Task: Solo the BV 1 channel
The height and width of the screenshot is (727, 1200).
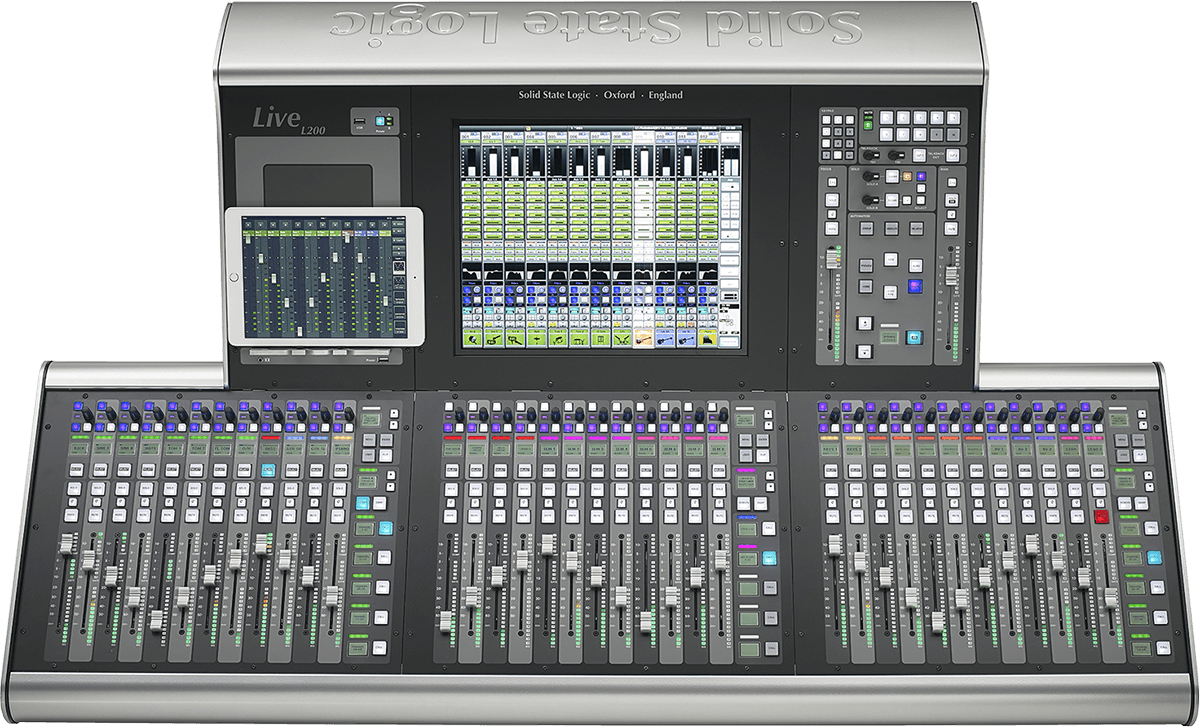Action: point(1001,490)
